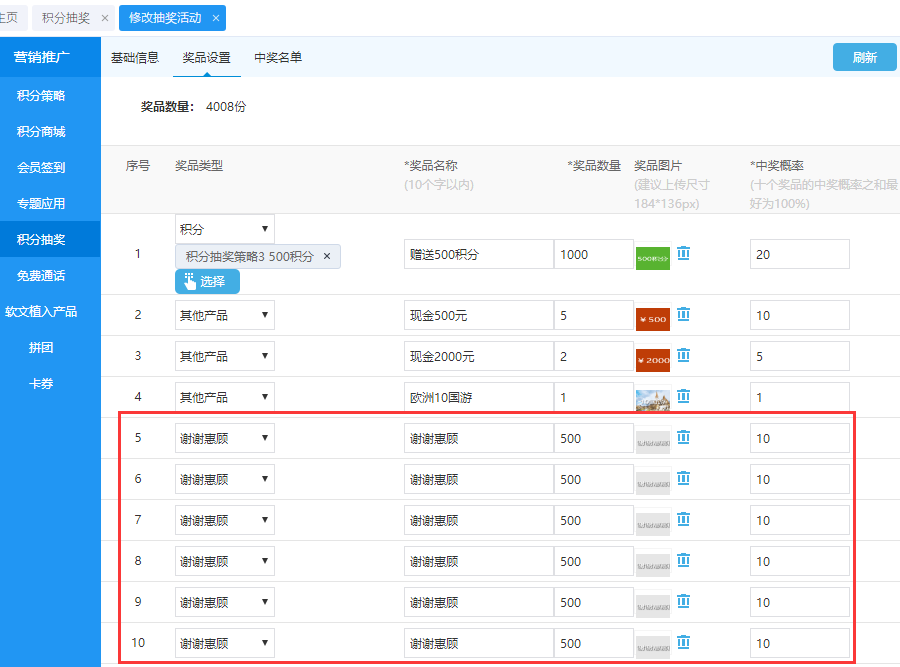This screenshot has width=900, height=667.
Task: Remove image of 现金2000元 prize
Action: [684, 356]
